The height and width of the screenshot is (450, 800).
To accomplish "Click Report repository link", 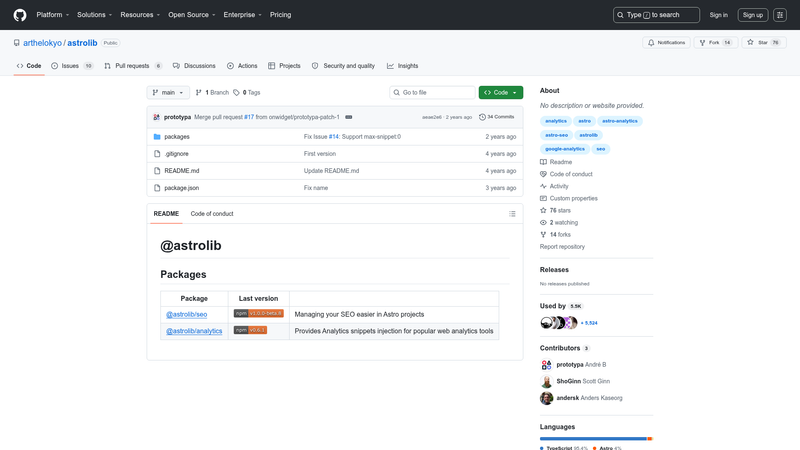I will click(562, 247).
